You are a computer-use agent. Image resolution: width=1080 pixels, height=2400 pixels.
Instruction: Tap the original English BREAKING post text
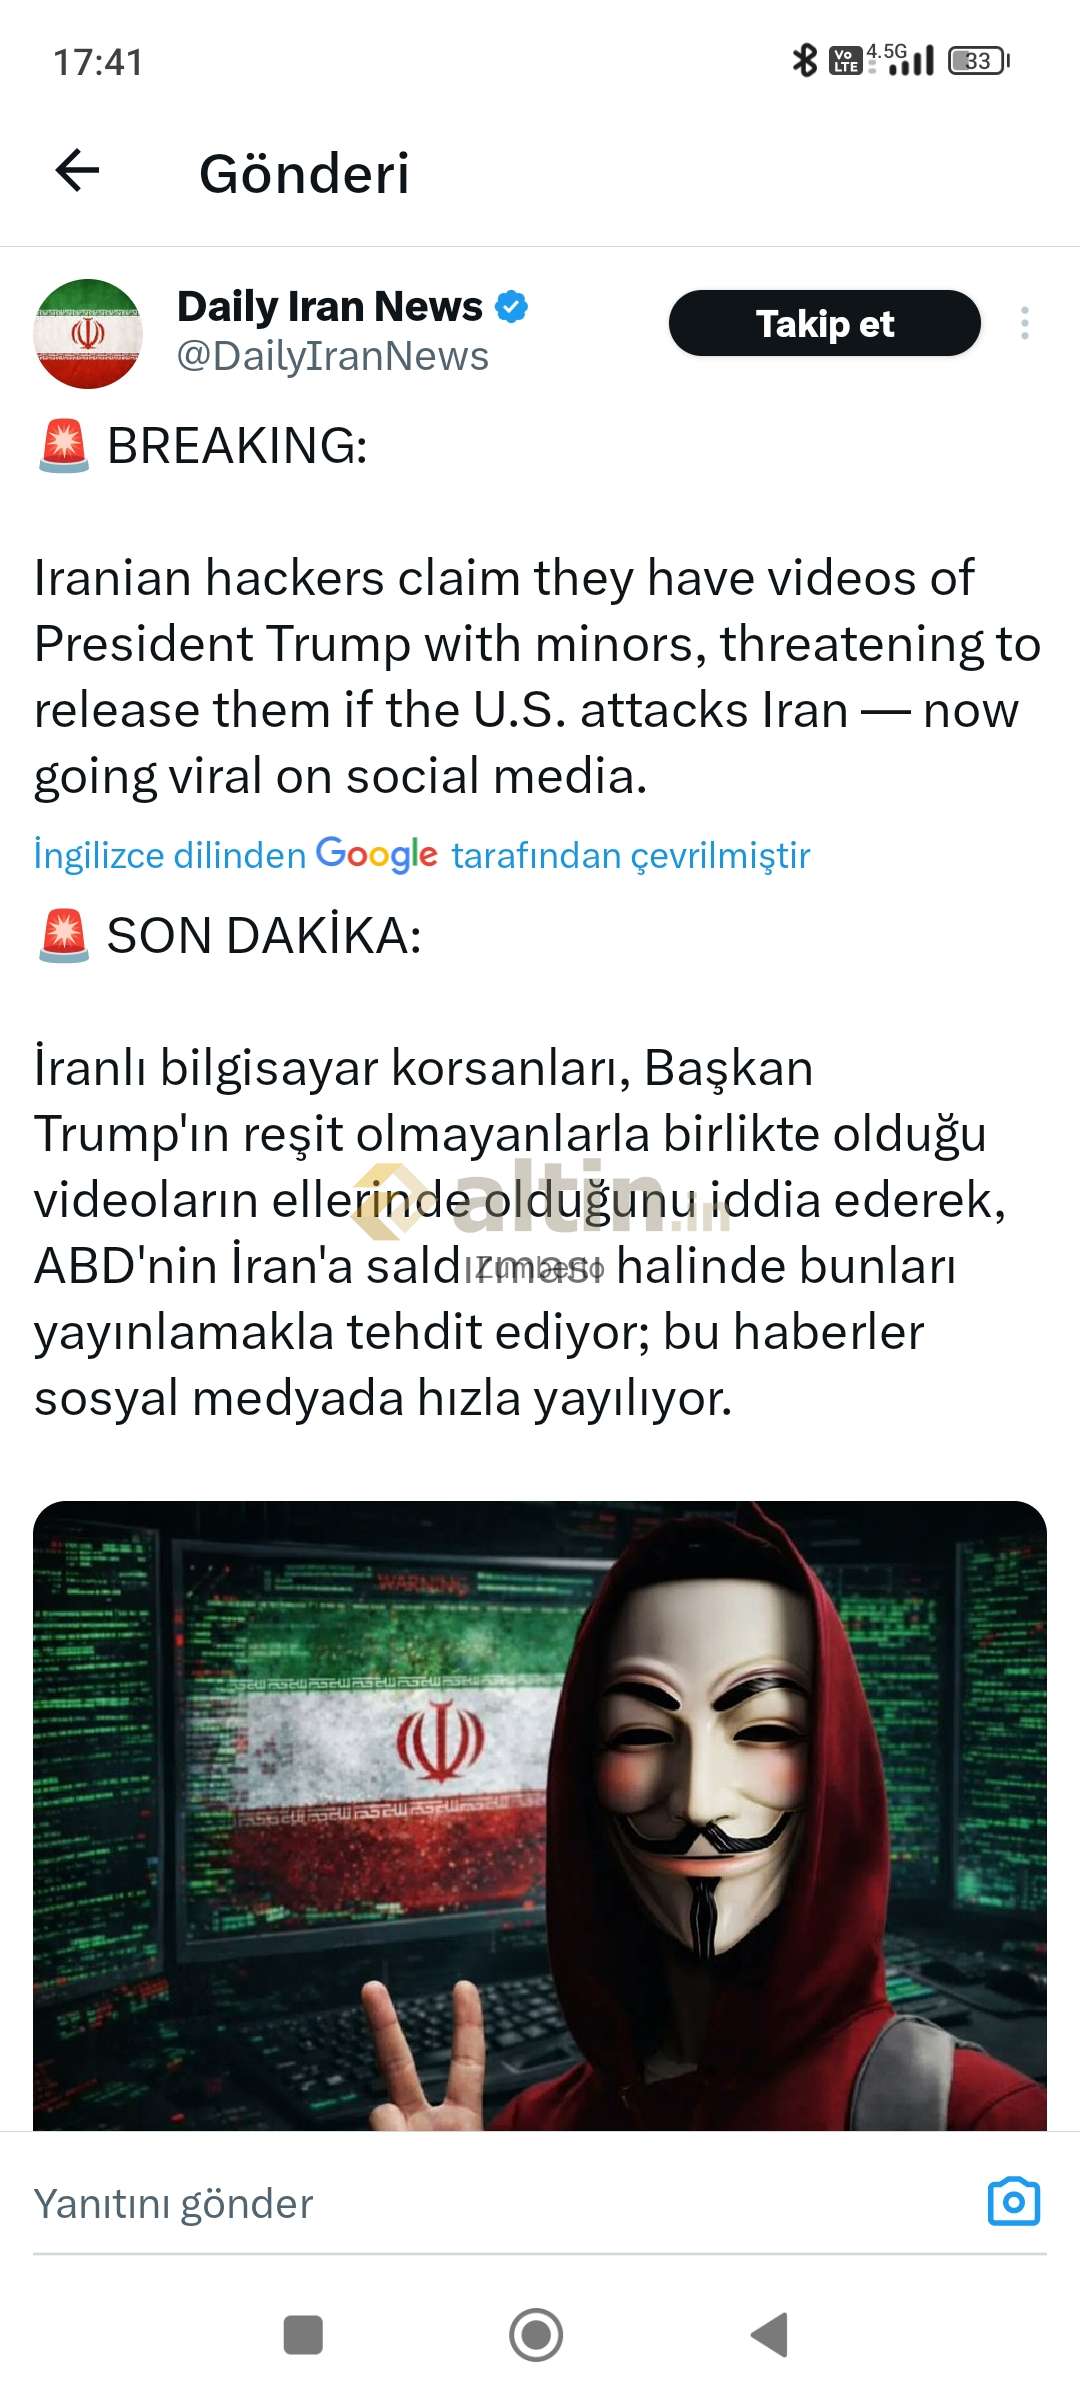537,610
